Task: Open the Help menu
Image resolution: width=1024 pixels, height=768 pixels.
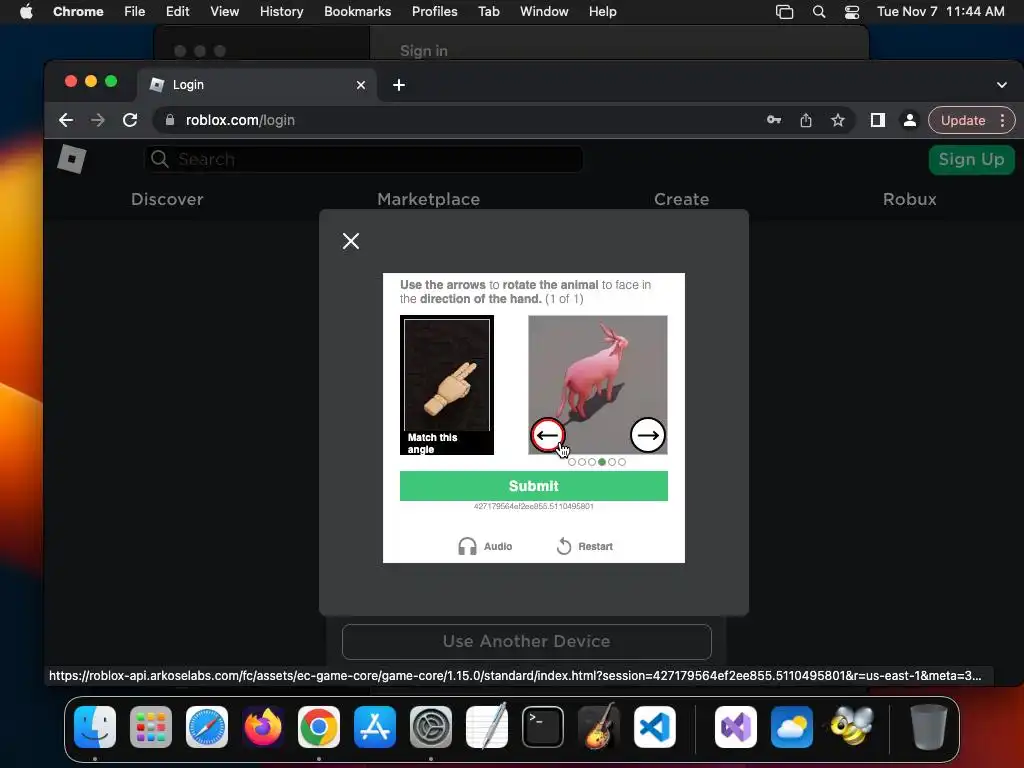Action: (602, 11)
